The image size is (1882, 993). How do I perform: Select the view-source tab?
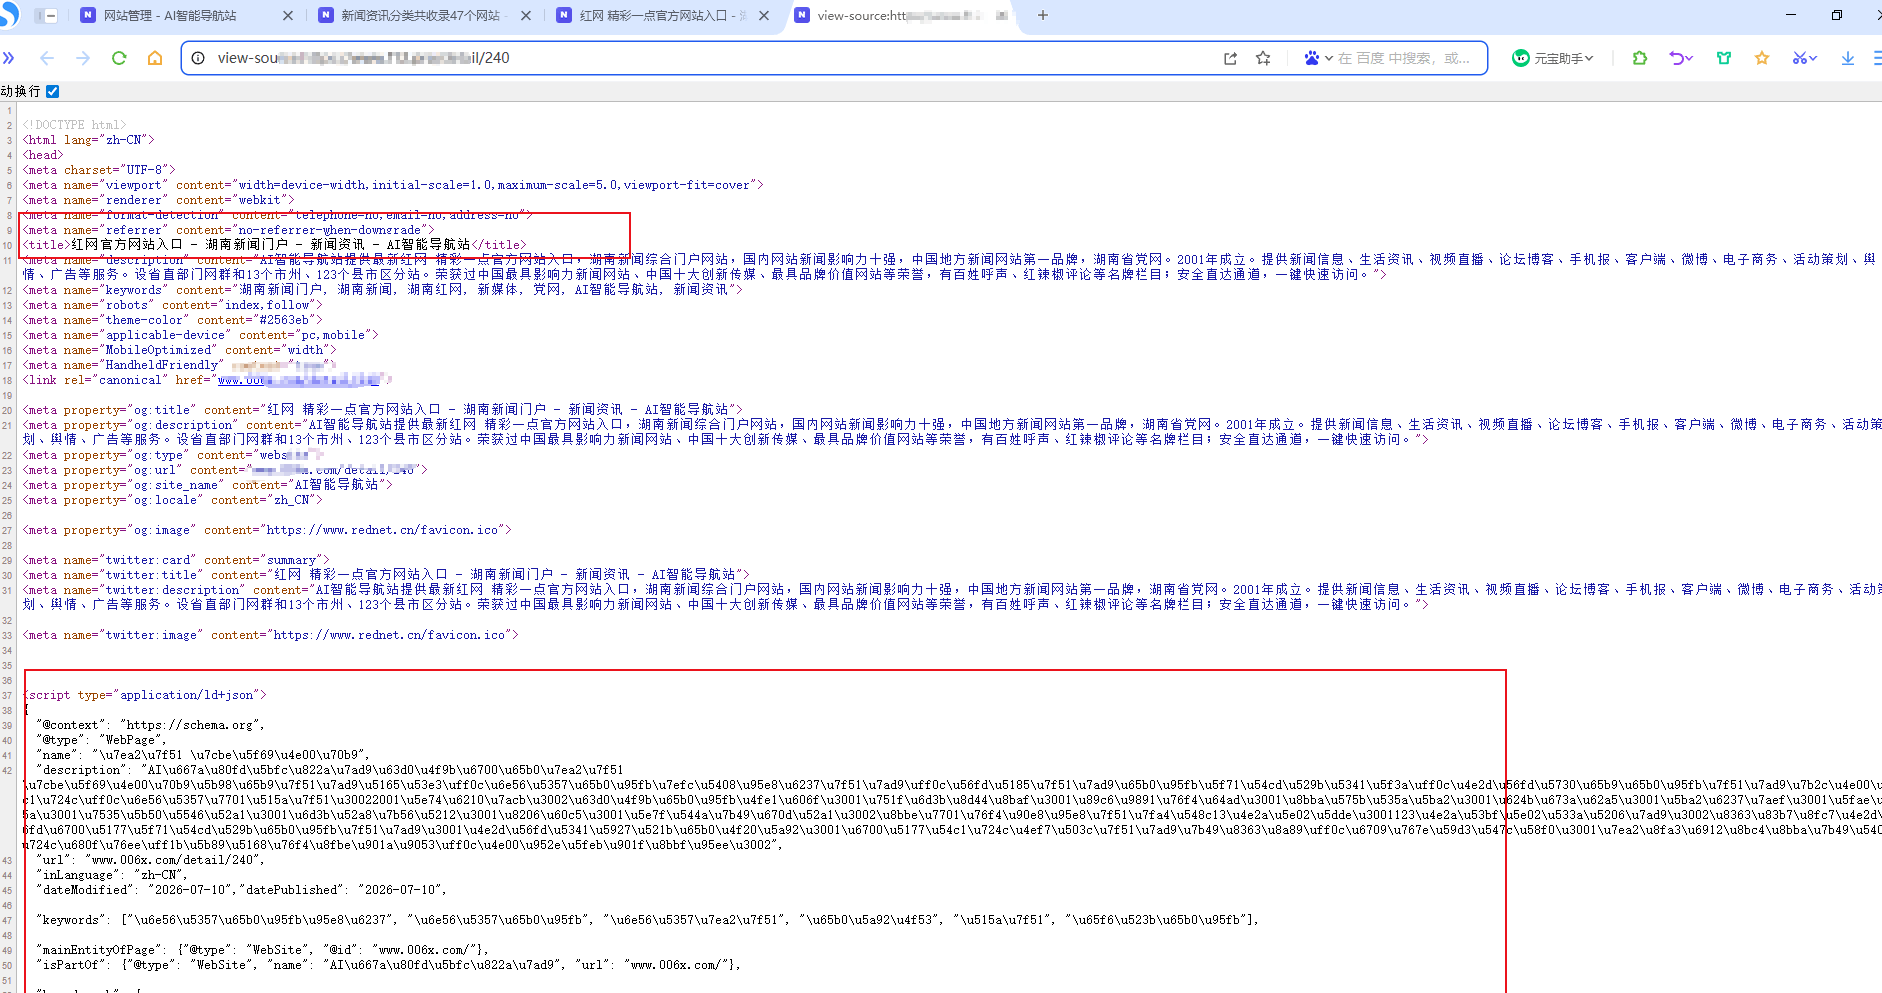(x=901, y=15)
